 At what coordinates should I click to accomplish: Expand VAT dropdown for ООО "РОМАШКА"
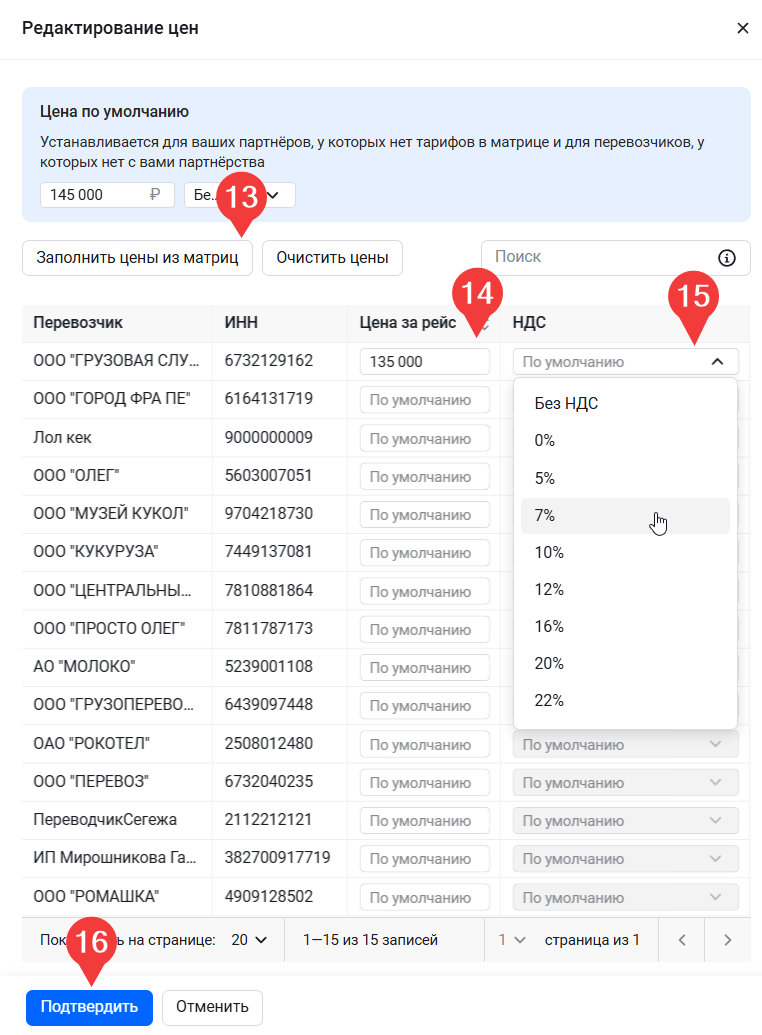tap(625, 896)
